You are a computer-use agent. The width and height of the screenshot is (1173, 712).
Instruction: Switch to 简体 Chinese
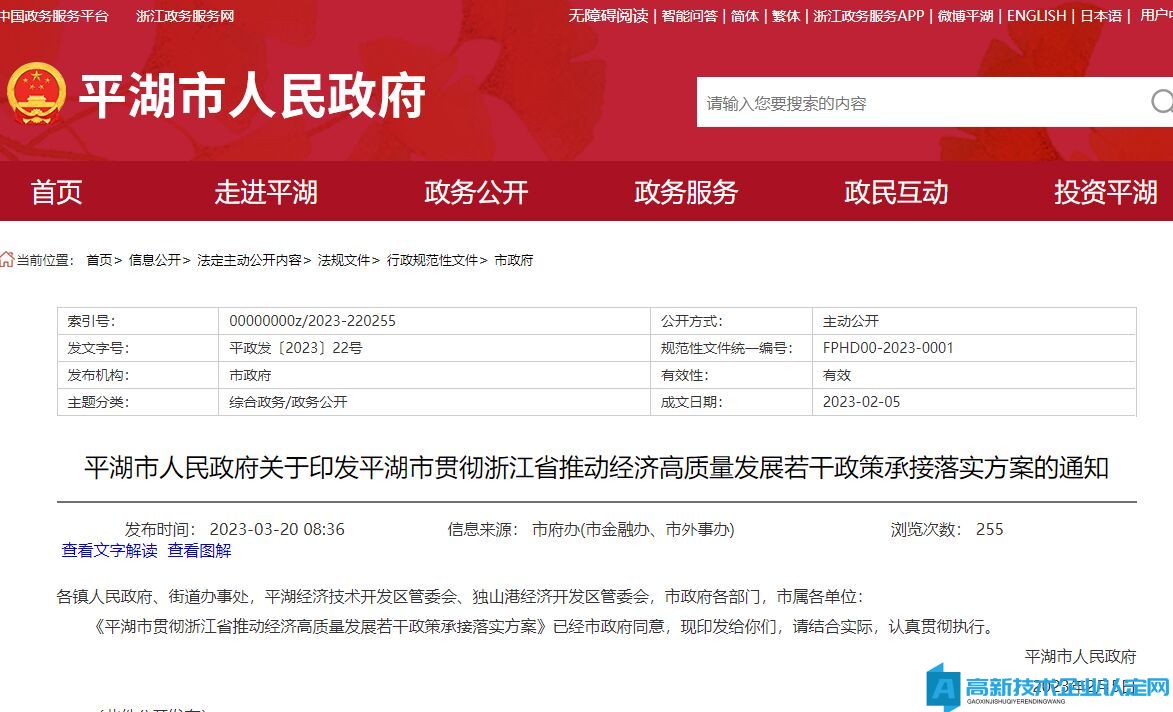pos(744,16)
